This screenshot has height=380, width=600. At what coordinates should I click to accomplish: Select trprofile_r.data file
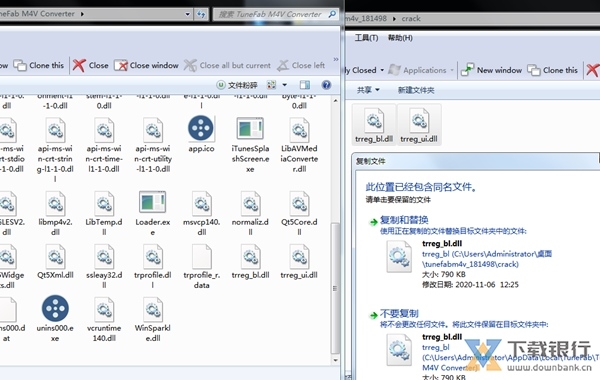coord(202,266)
